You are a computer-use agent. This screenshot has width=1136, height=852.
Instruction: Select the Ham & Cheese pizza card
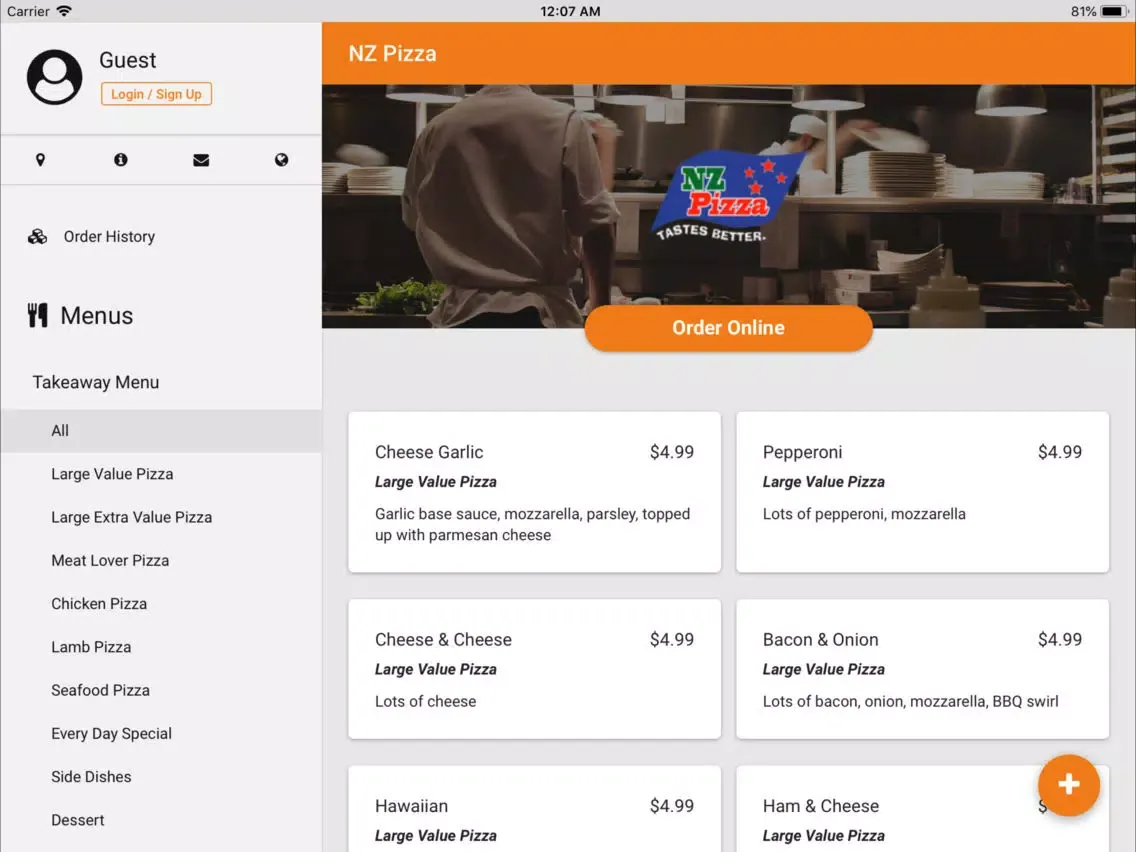922,809
